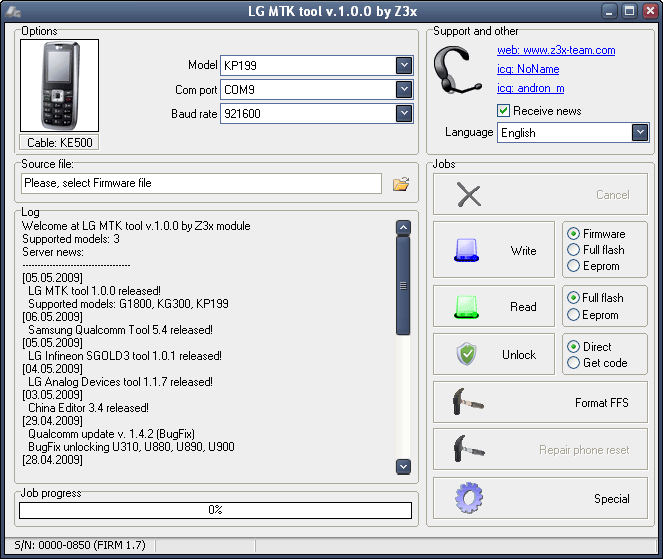Click the log scrollbar thumb
The height and width of the screenshot is (559, 663).
click(403, 285)
